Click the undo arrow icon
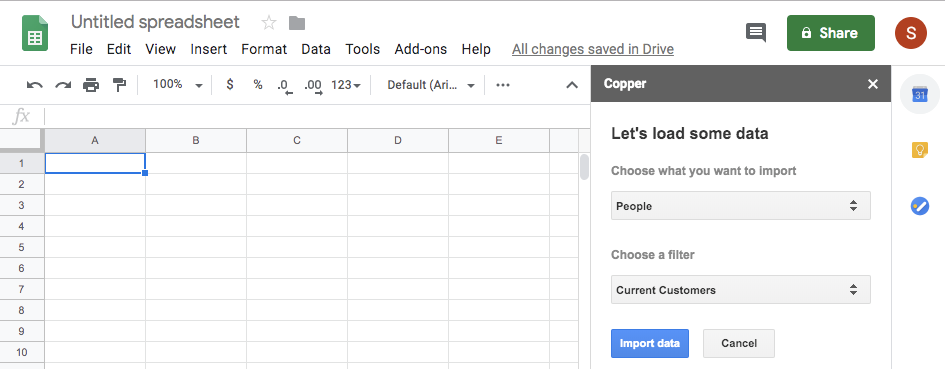Screen dimensions: 945x369 [x=35, y=85]
